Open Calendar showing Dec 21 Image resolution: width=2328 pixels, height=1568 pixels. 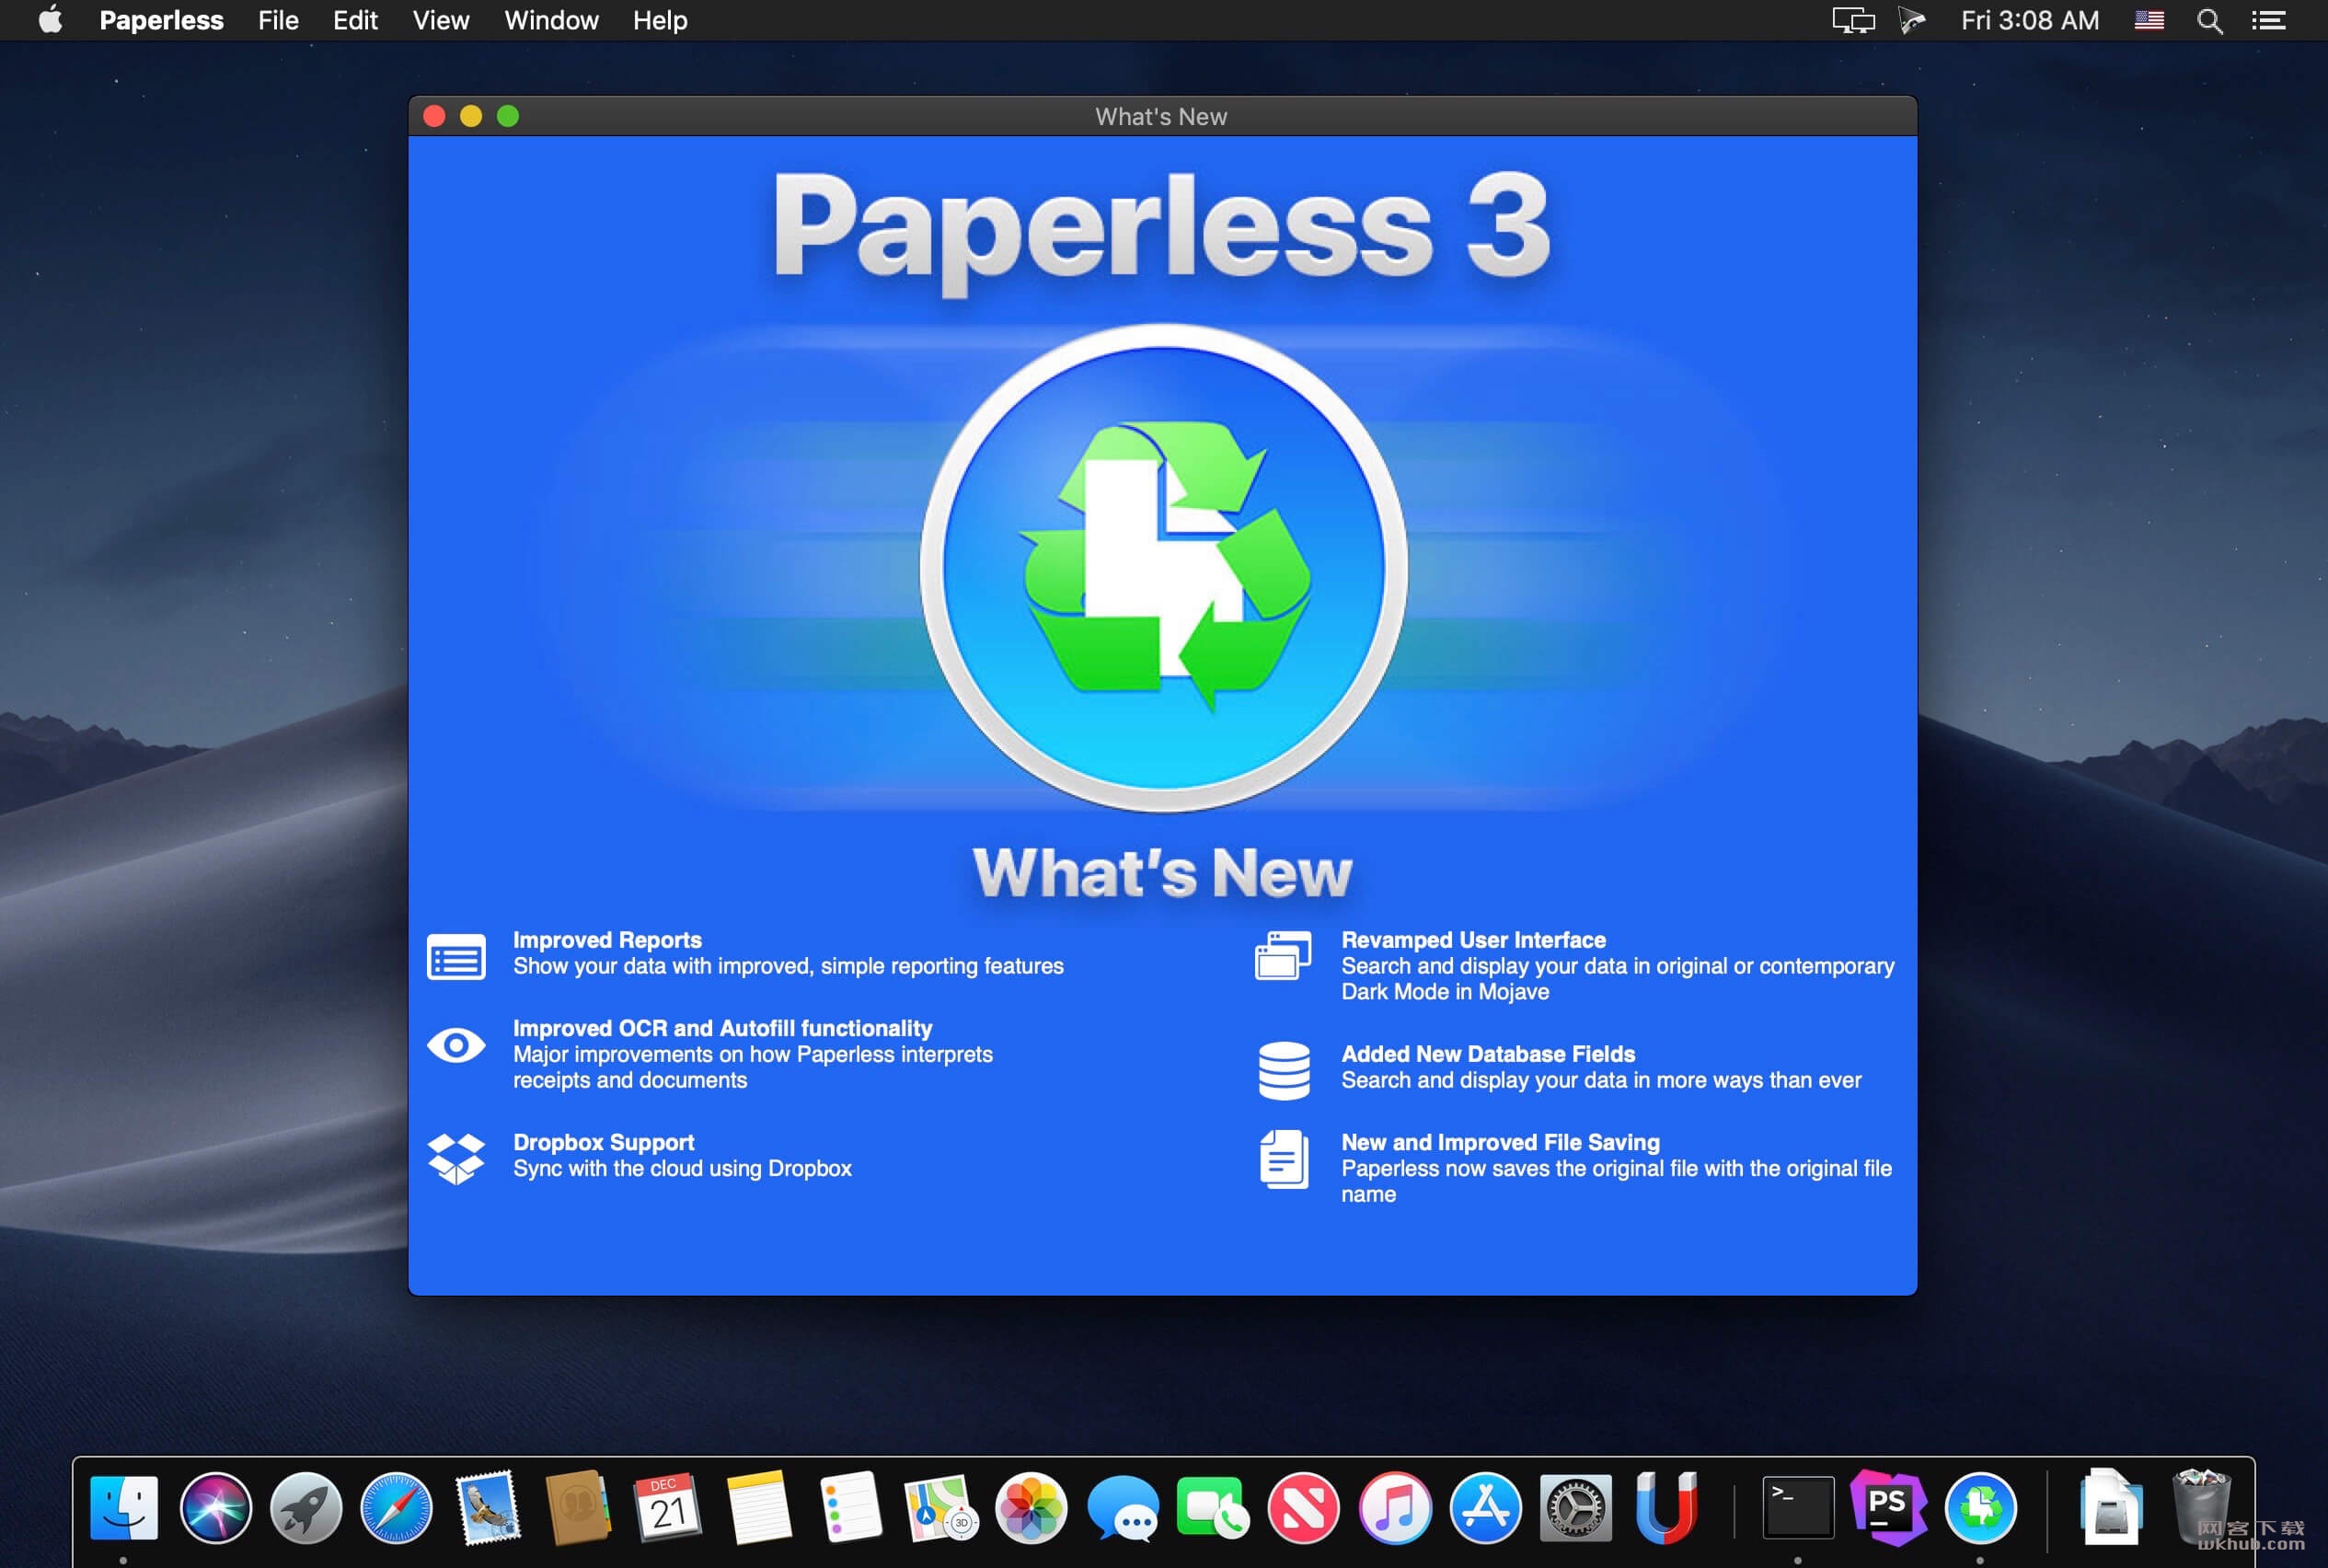pyautogui.click(x=668, y=1507)
